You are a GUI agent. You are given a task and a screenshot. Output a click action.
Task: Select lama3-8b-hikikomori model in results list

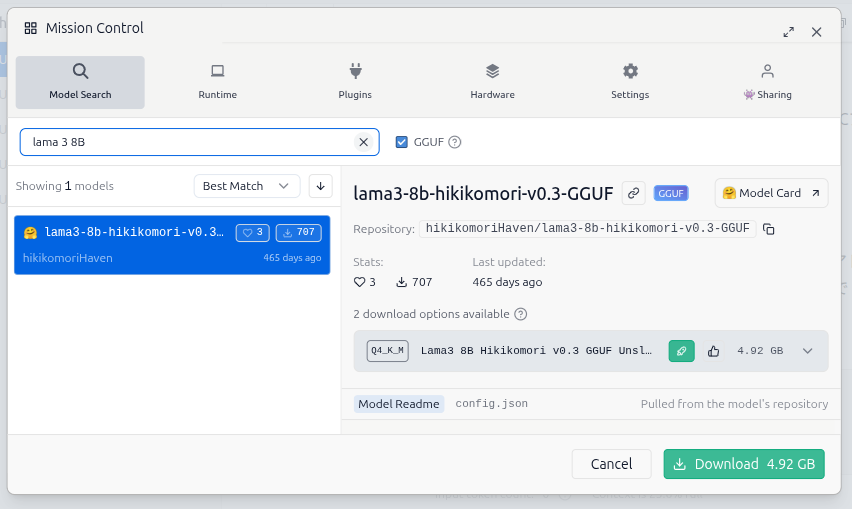[171, 245]
